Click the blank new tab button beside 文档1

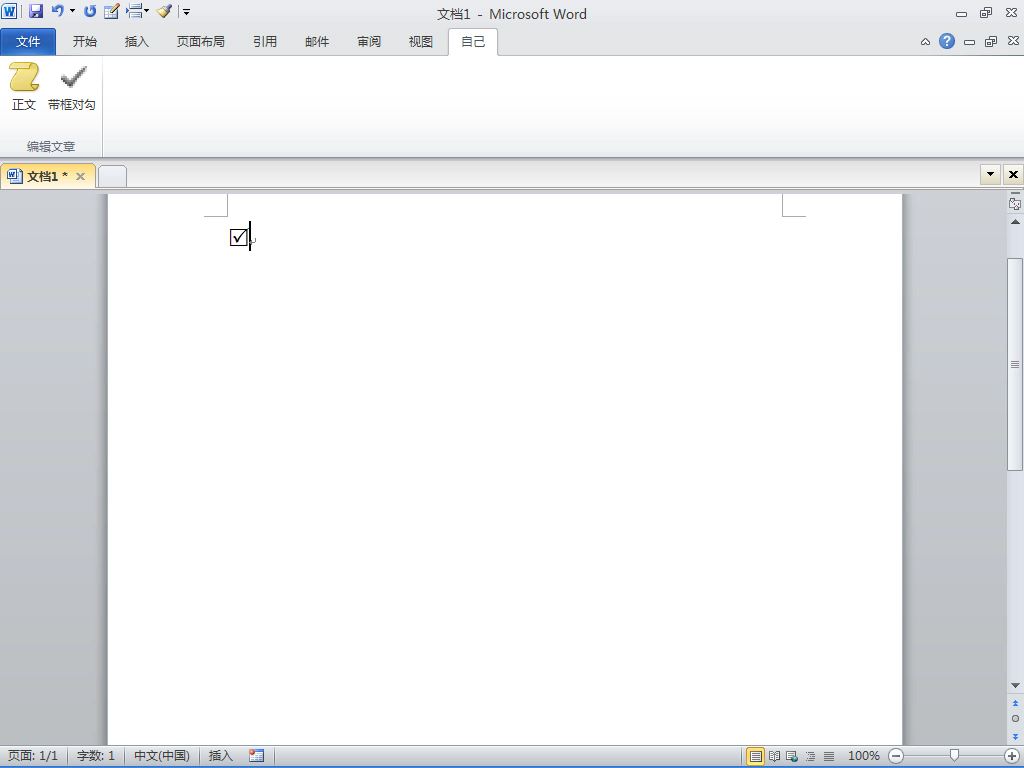point(112,176)
